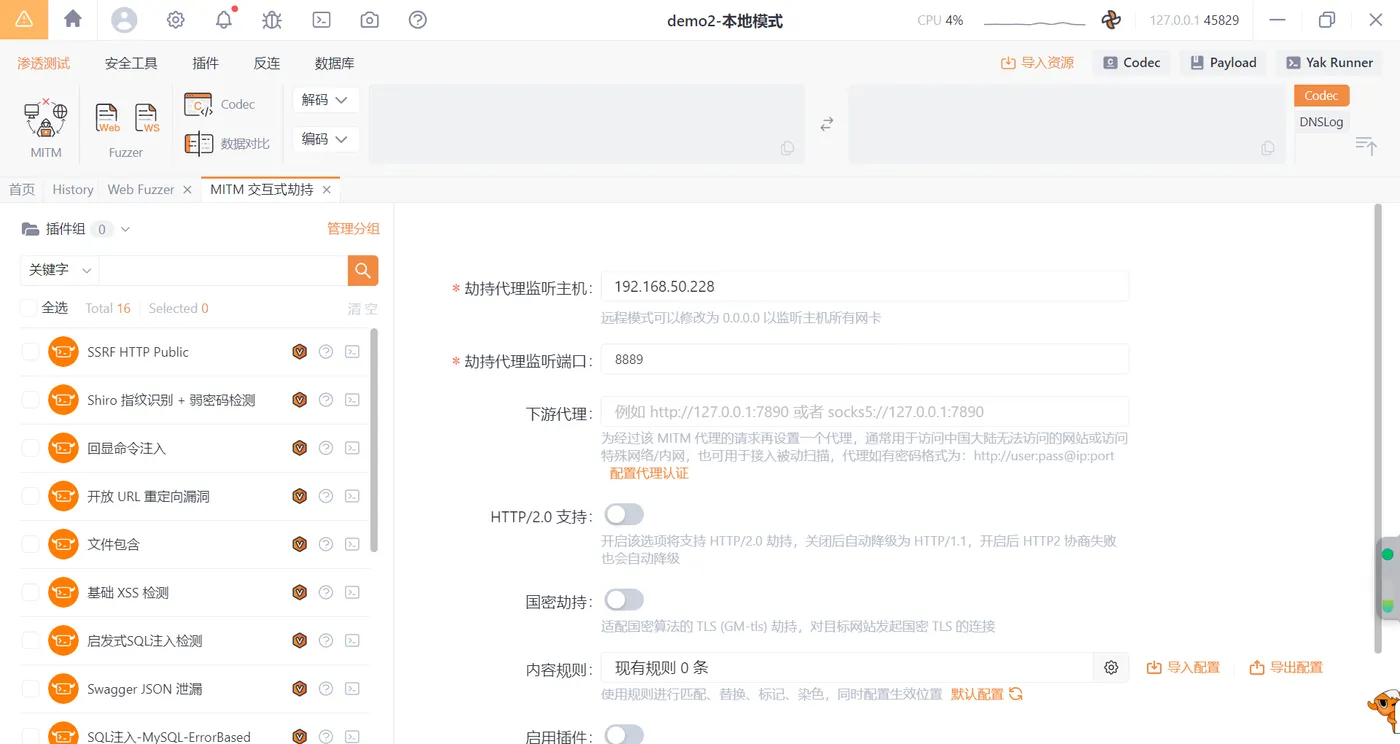
Task: Open the settings gear icon
Action: pyautogui.click(x=176, y=20)
